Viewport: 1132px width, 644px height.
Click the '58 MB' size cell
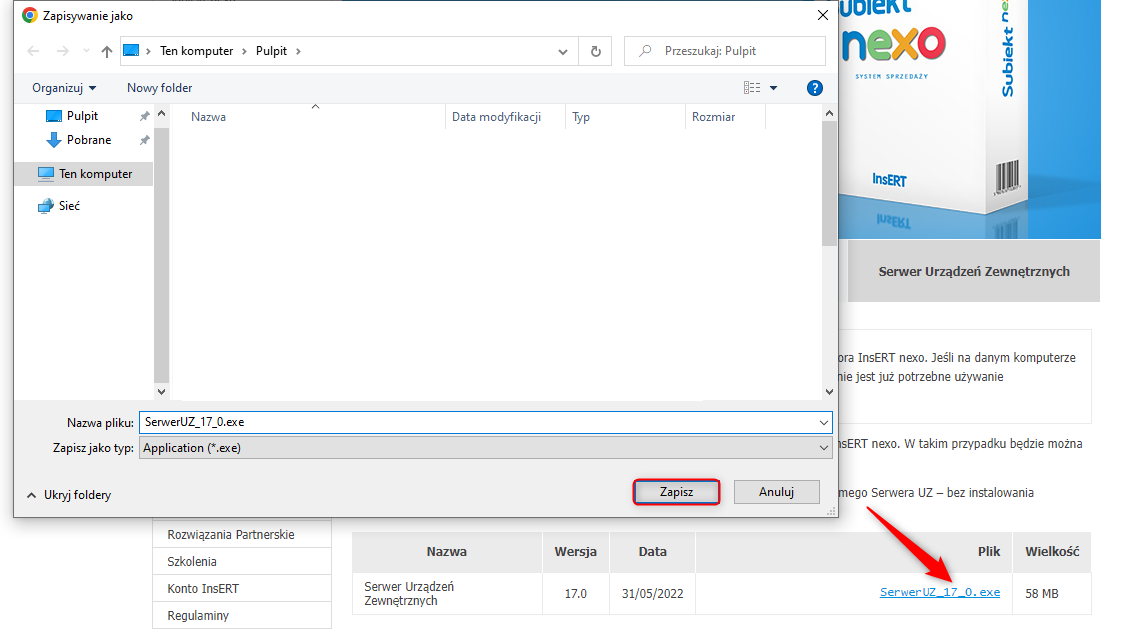point(1042,593)
